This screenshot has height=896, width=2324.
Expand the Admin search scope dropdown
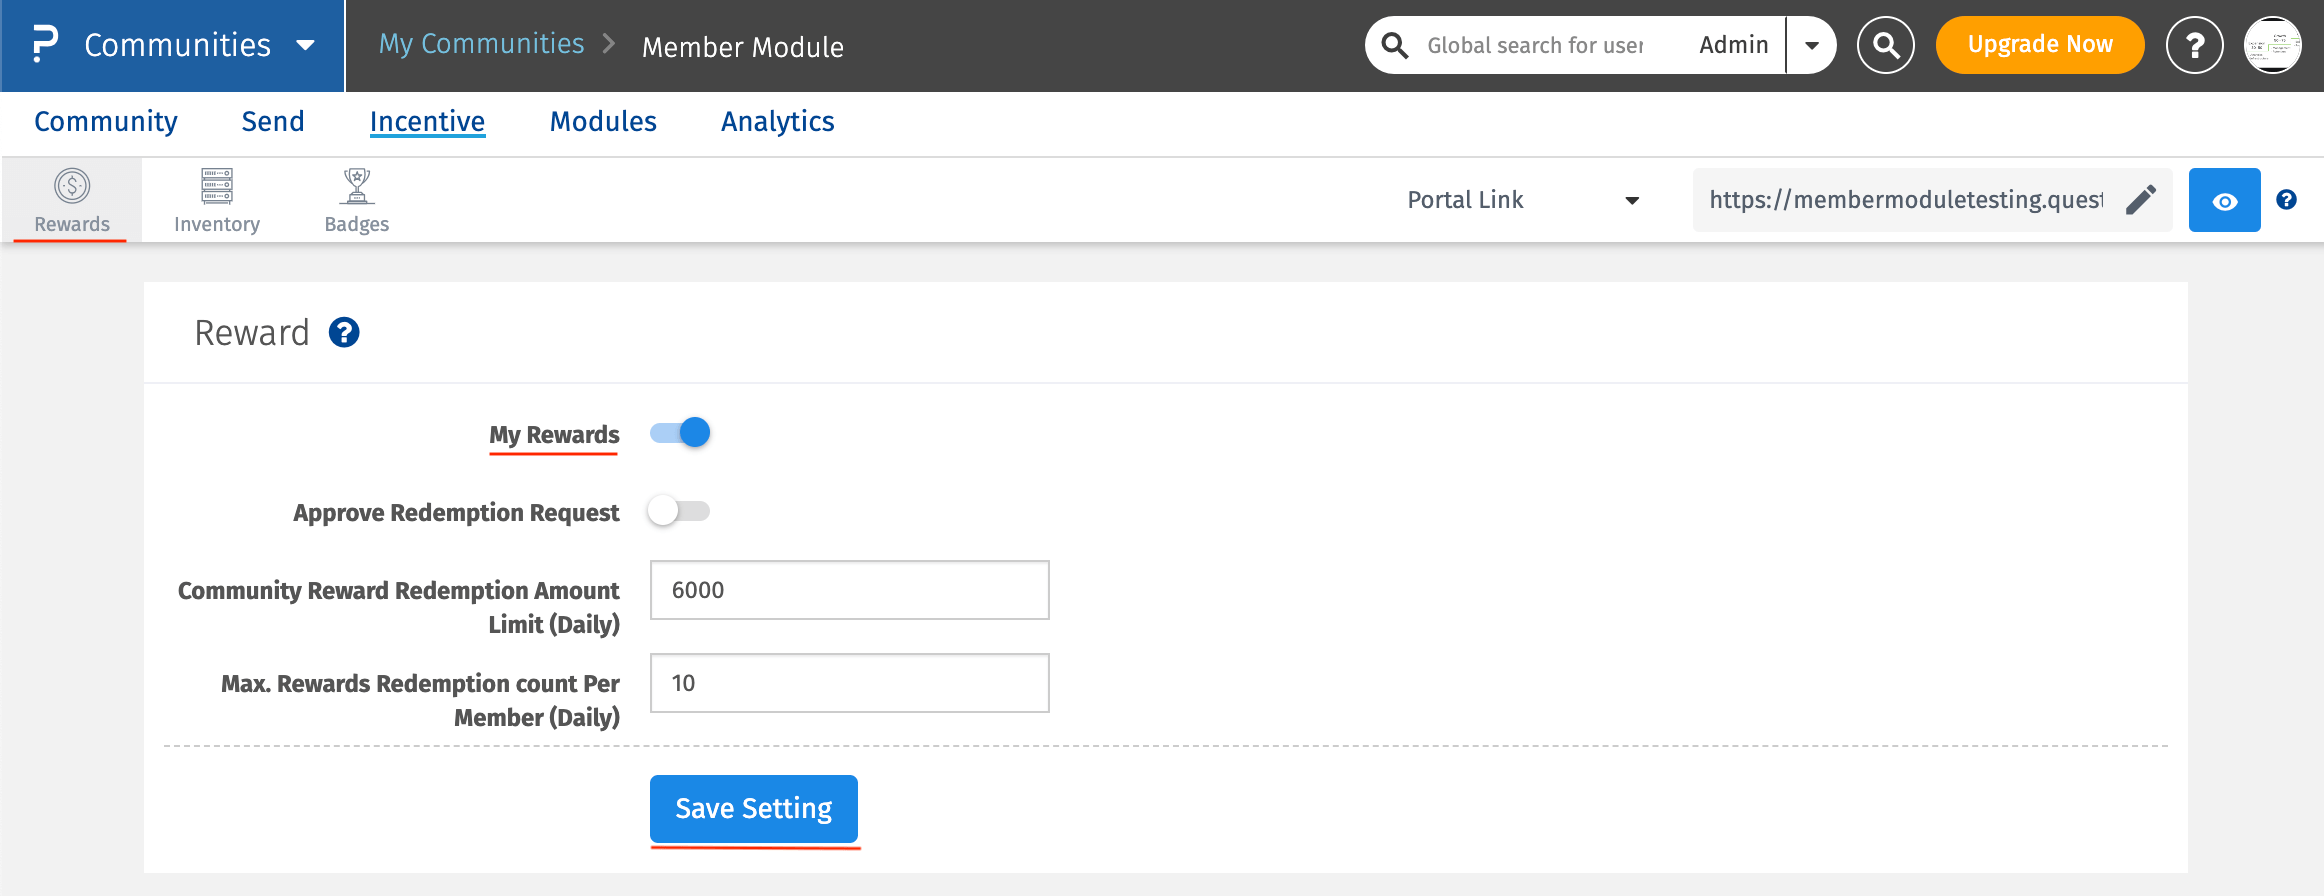[1811, 45]
